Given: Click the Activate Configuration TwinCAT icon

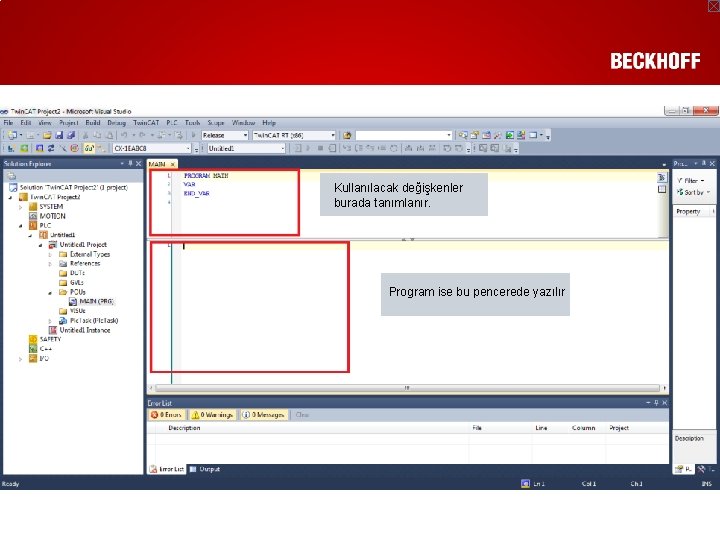Looking at the screenshot, I should (x=11, y=148).
